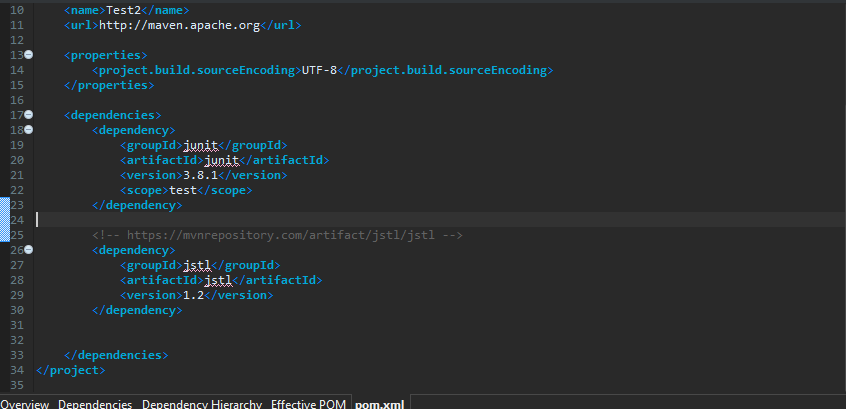Open the Effective POM tab

(x=308, y=403)
